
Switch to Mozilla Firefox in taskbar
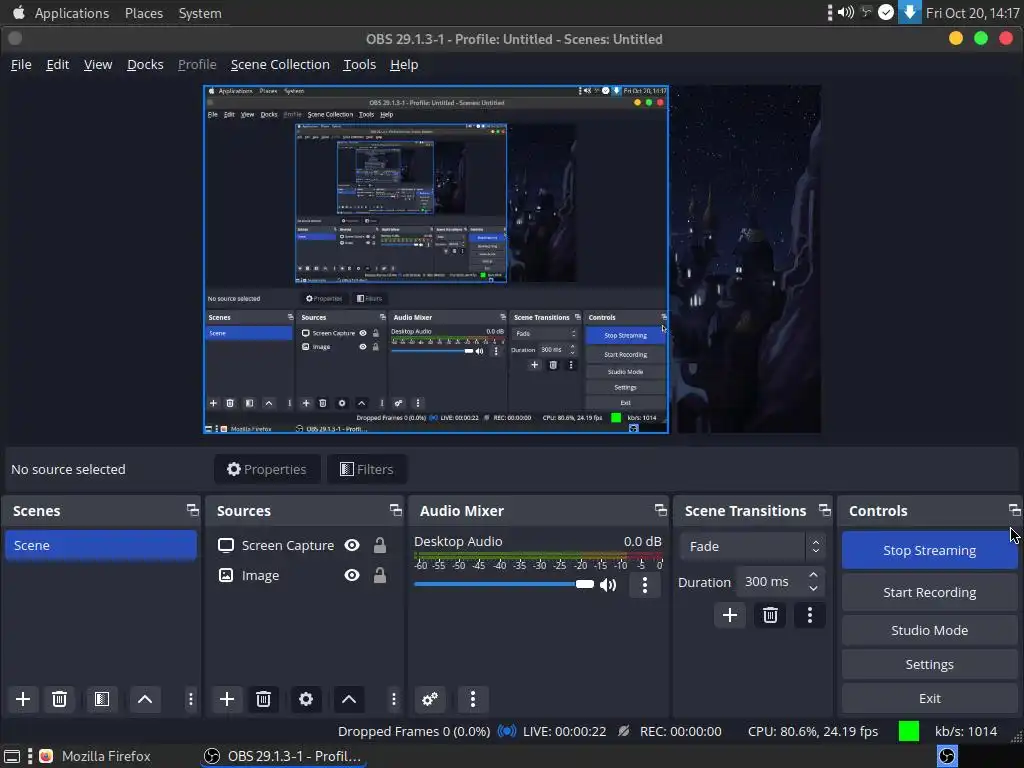pos(95,756)
